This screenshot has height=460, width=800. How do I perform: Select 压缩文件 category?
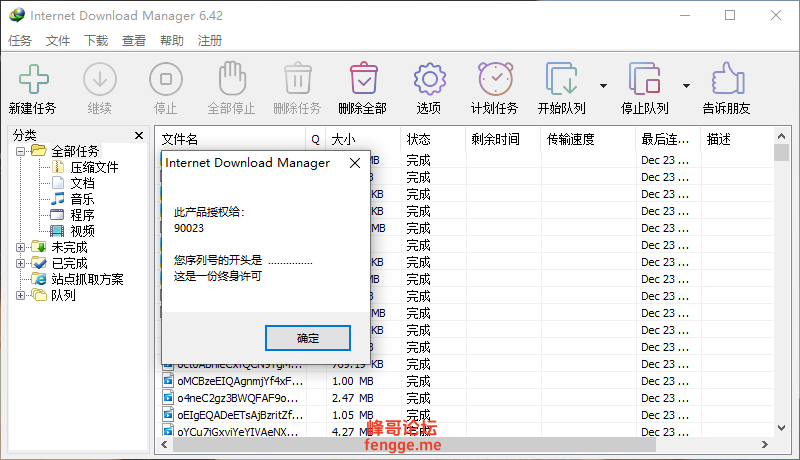94,167
